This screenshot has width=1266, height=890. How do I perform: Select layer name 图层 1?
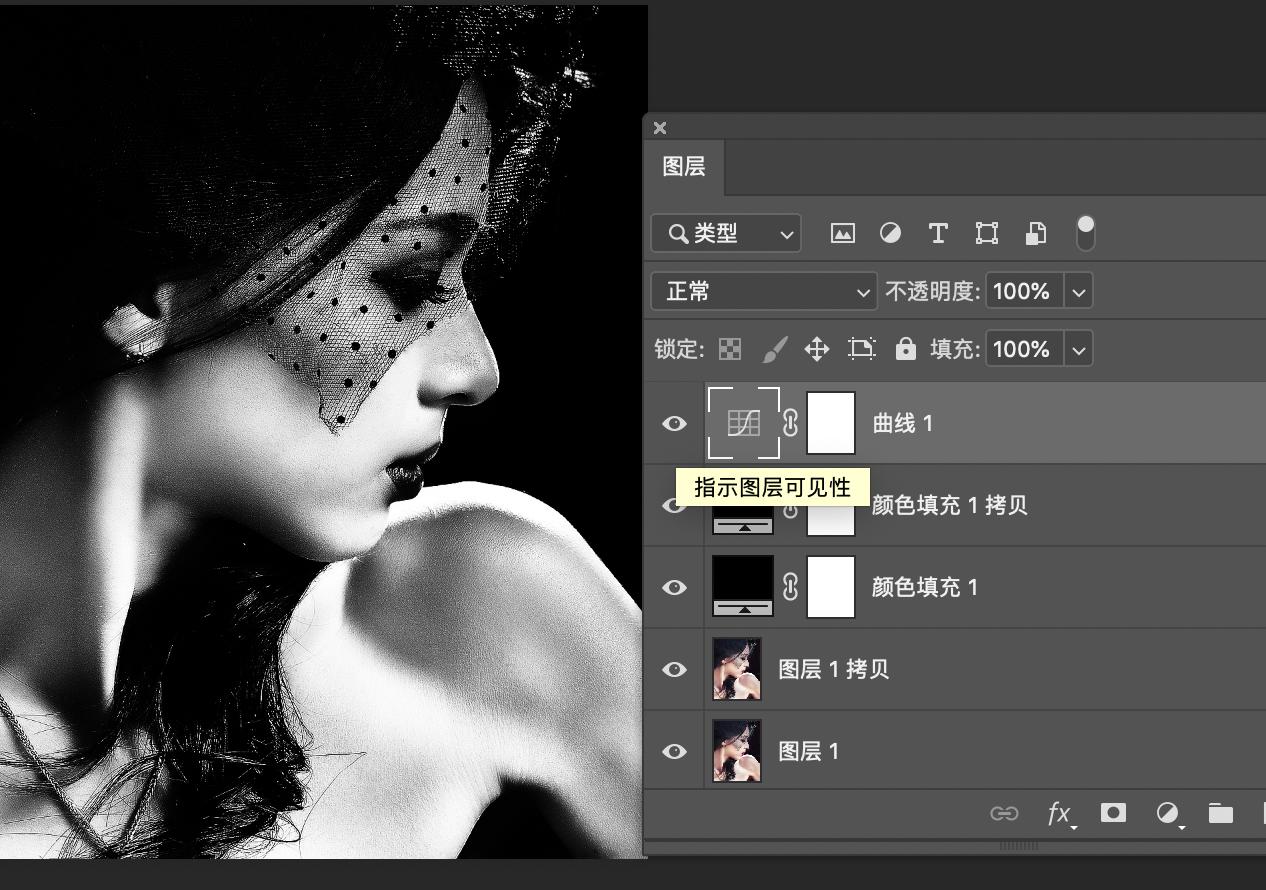(x=809, y=752)
